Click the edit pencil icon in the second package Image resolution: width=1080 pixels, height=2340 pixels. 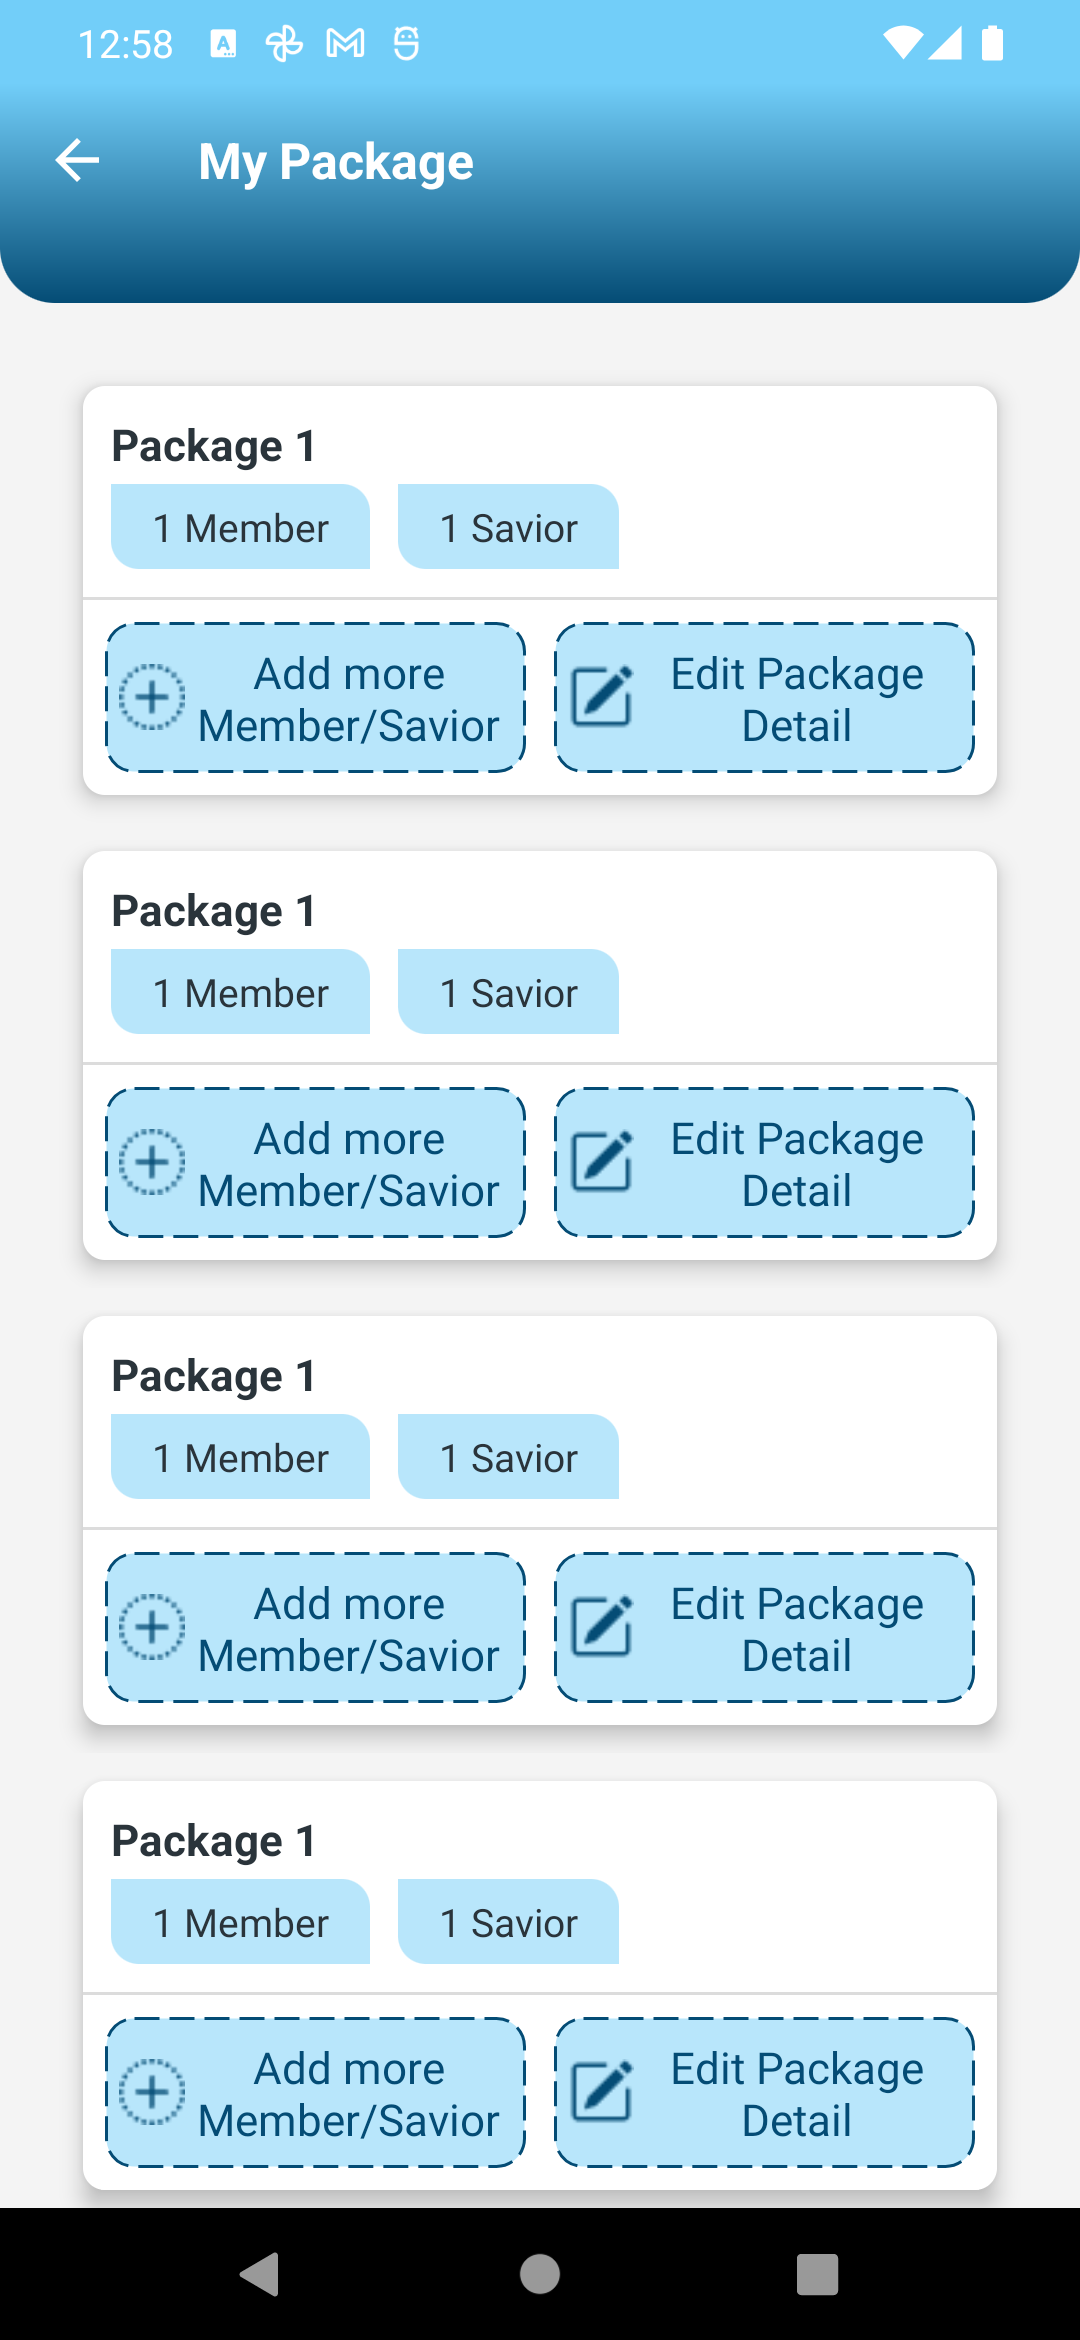pyautogui.click(x=602, y=1162)
